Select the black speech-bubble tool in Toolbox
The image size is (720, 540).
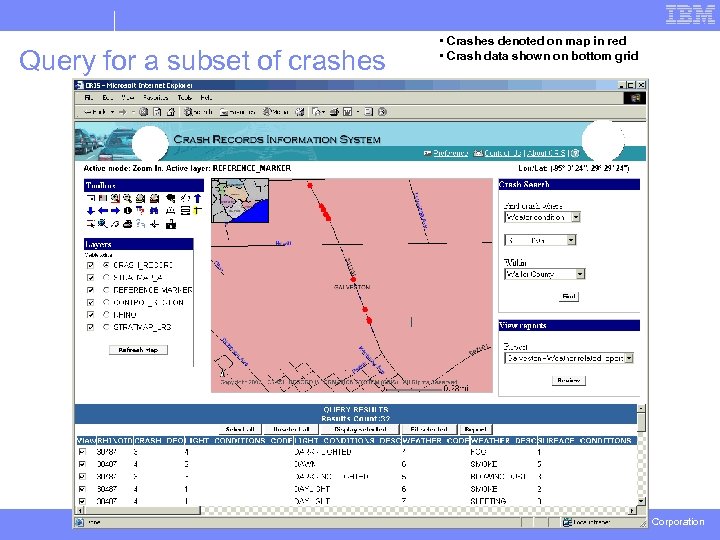pyautogui.click(x=171, y=198)
